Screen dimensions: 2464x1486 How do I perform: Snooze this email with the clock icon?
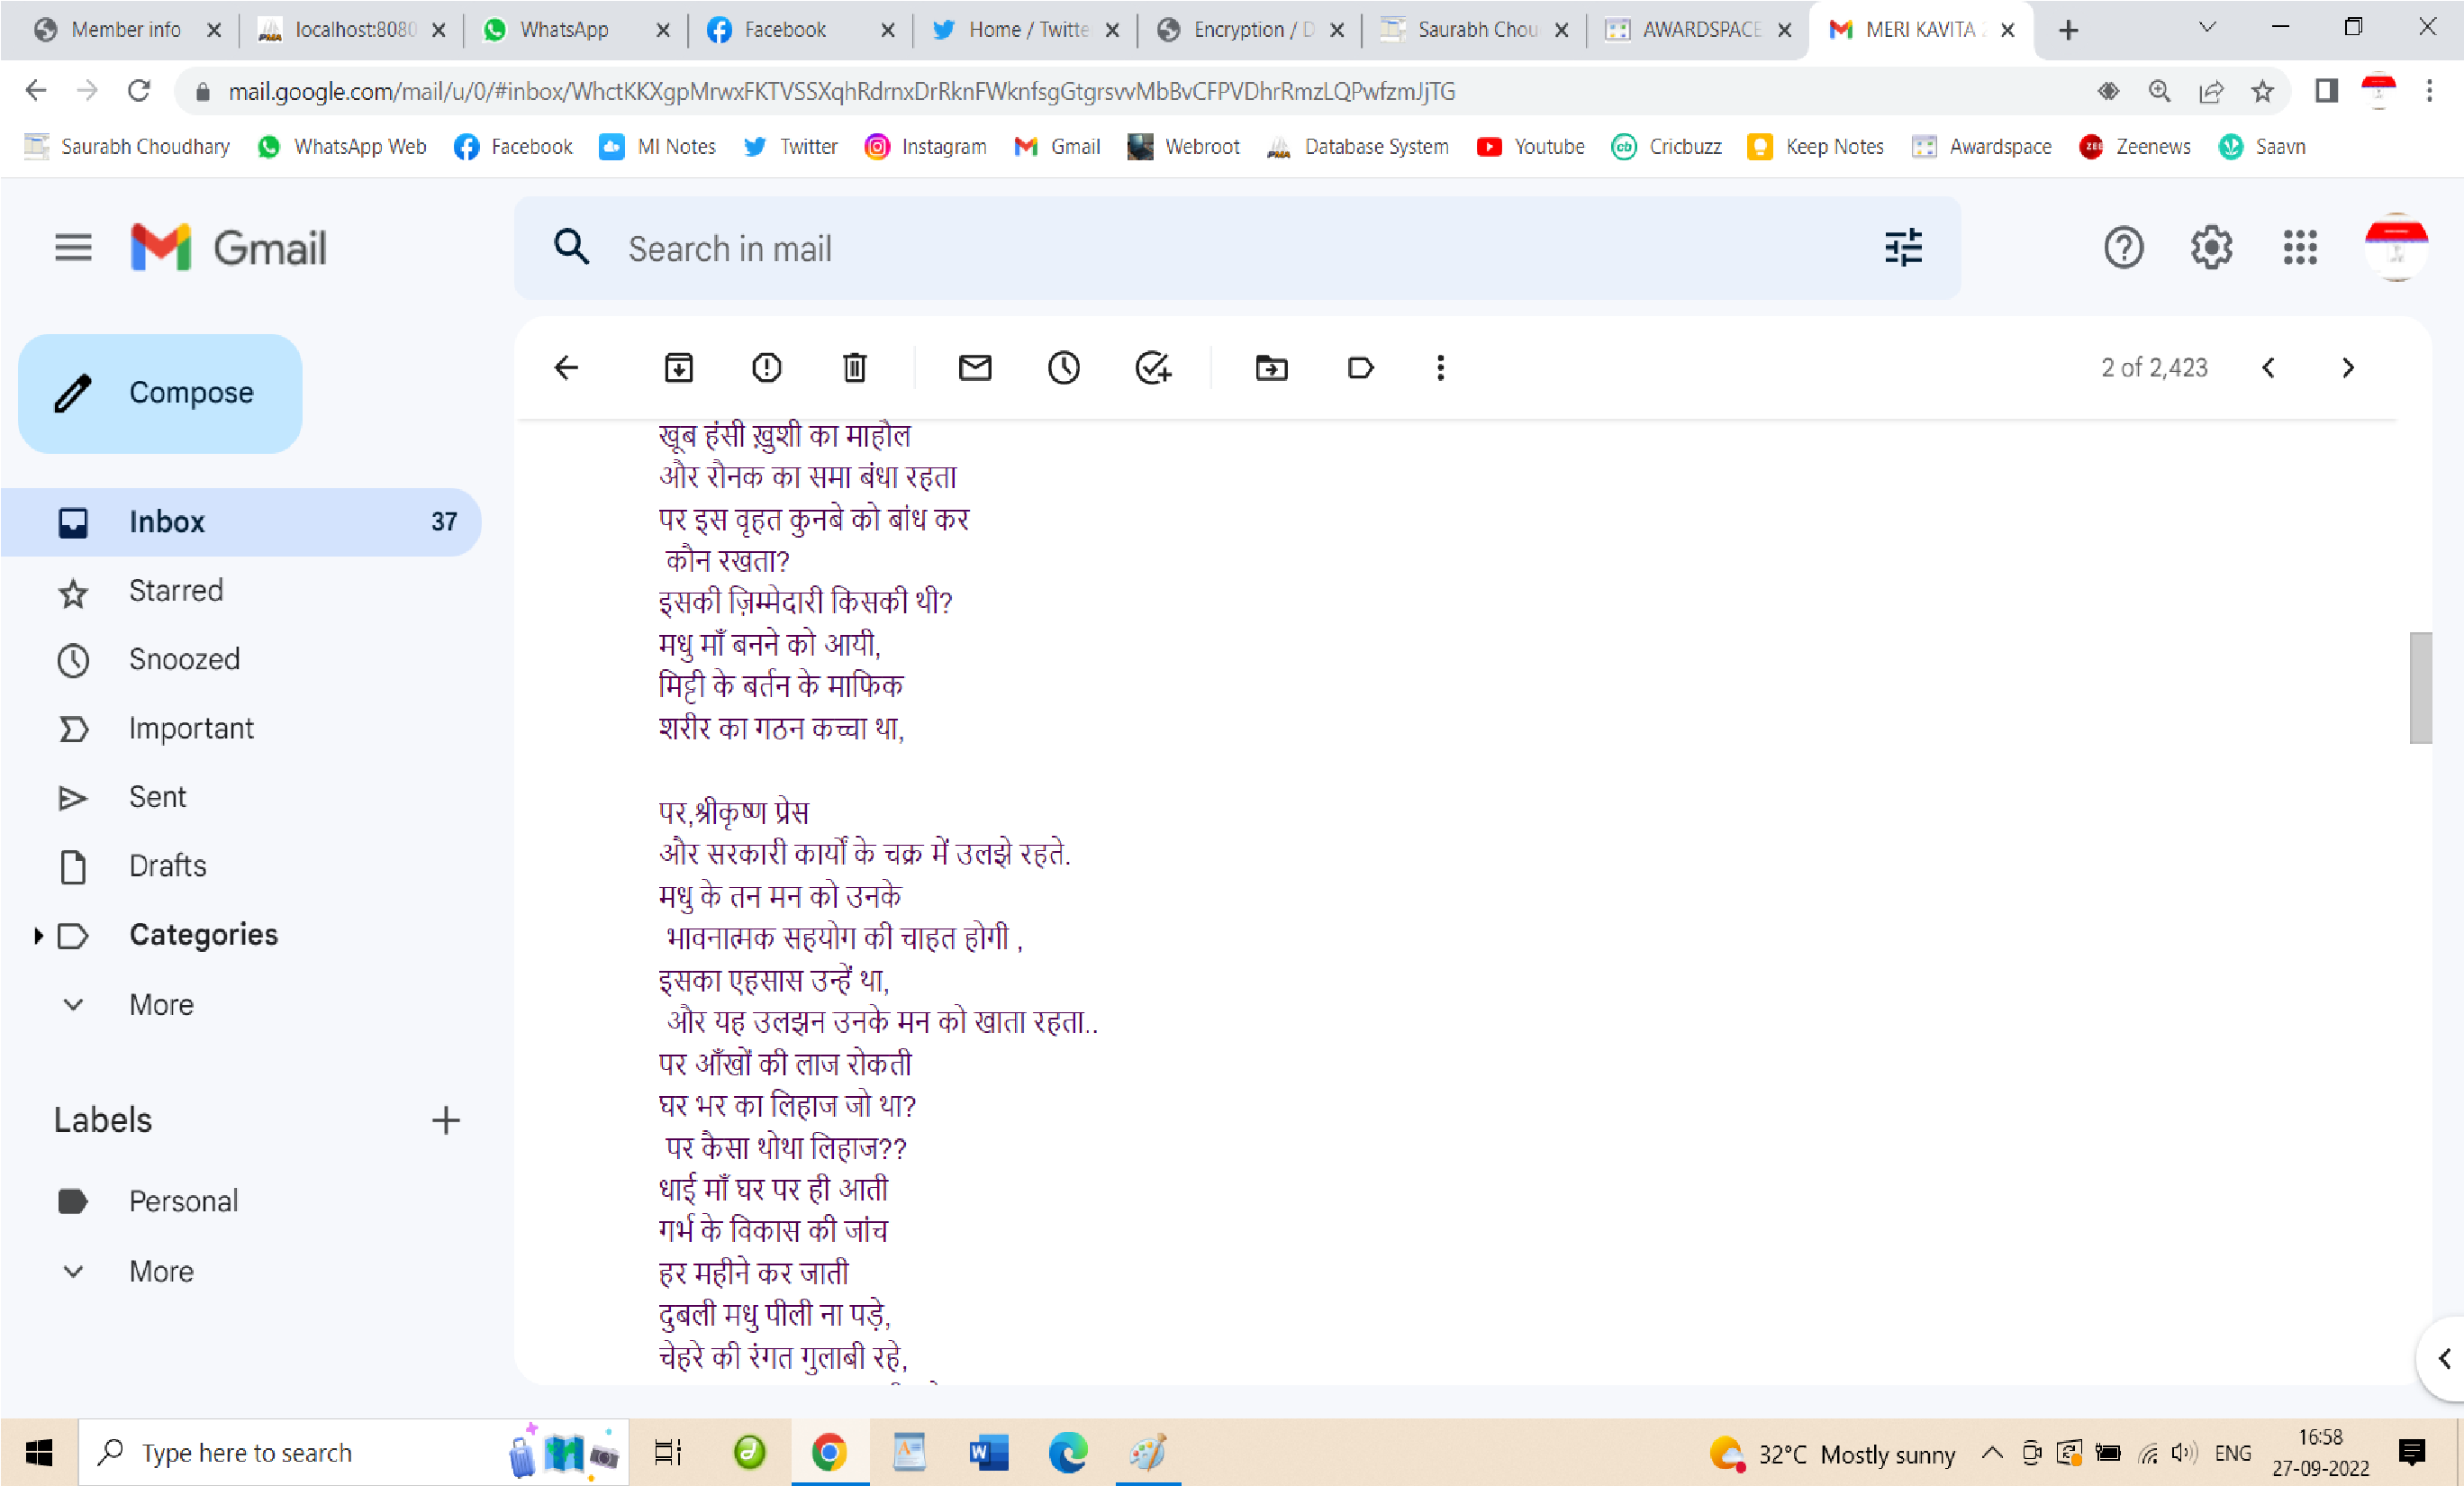pyautogui.click(x=1063, y=368)
